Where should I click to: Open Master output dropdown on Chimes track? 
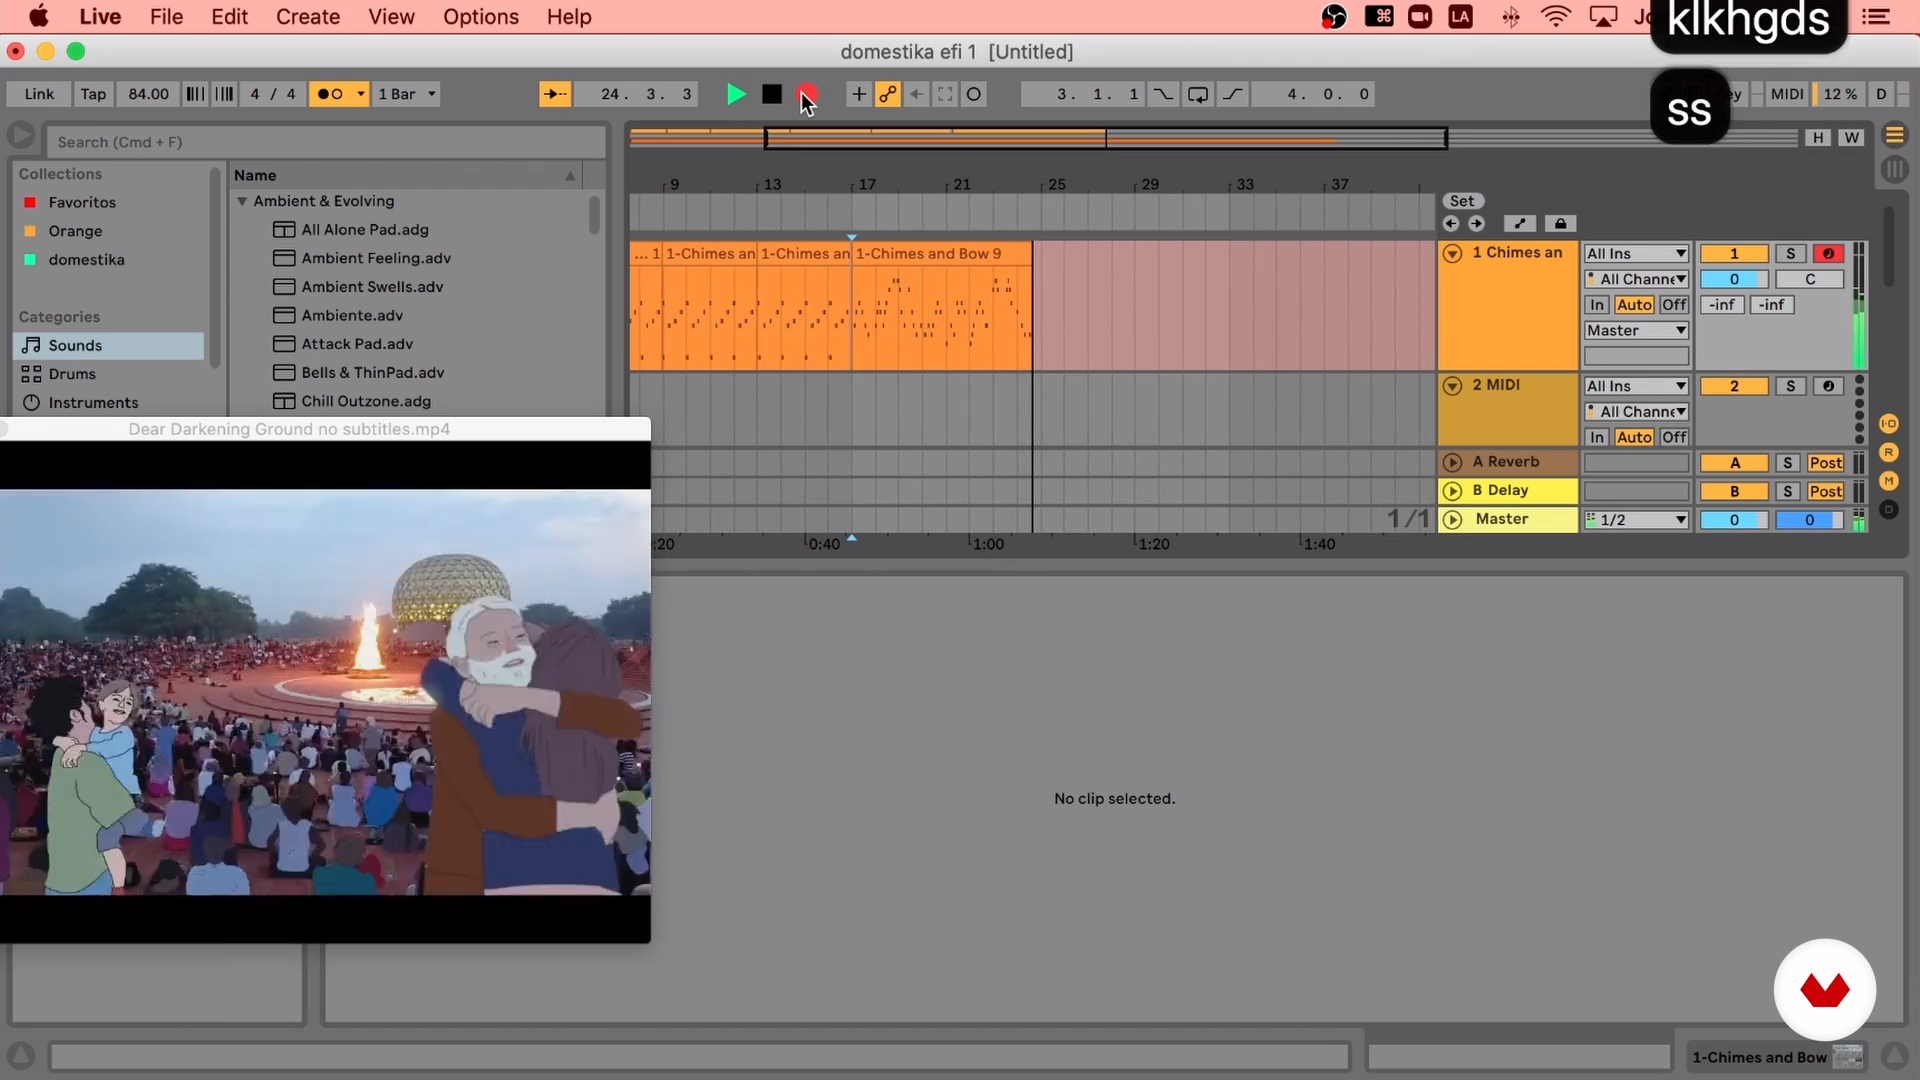(1636, 331)
